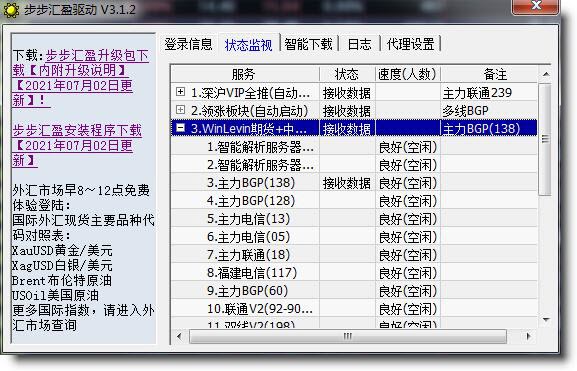Click 接收数据 status in 2.领涨板块 row
Image resolution: width=577 pixels, height=371 pixels.
[347, 110]
